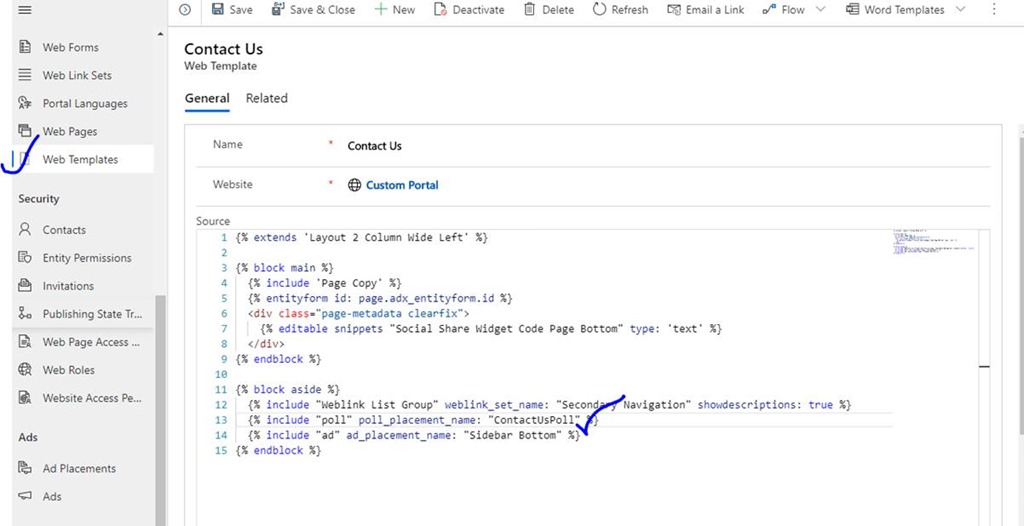This screenshot has height=526, width=1024.
Task: Open Entity Permissions in sidebar
Action: click(x=86, y=258)
